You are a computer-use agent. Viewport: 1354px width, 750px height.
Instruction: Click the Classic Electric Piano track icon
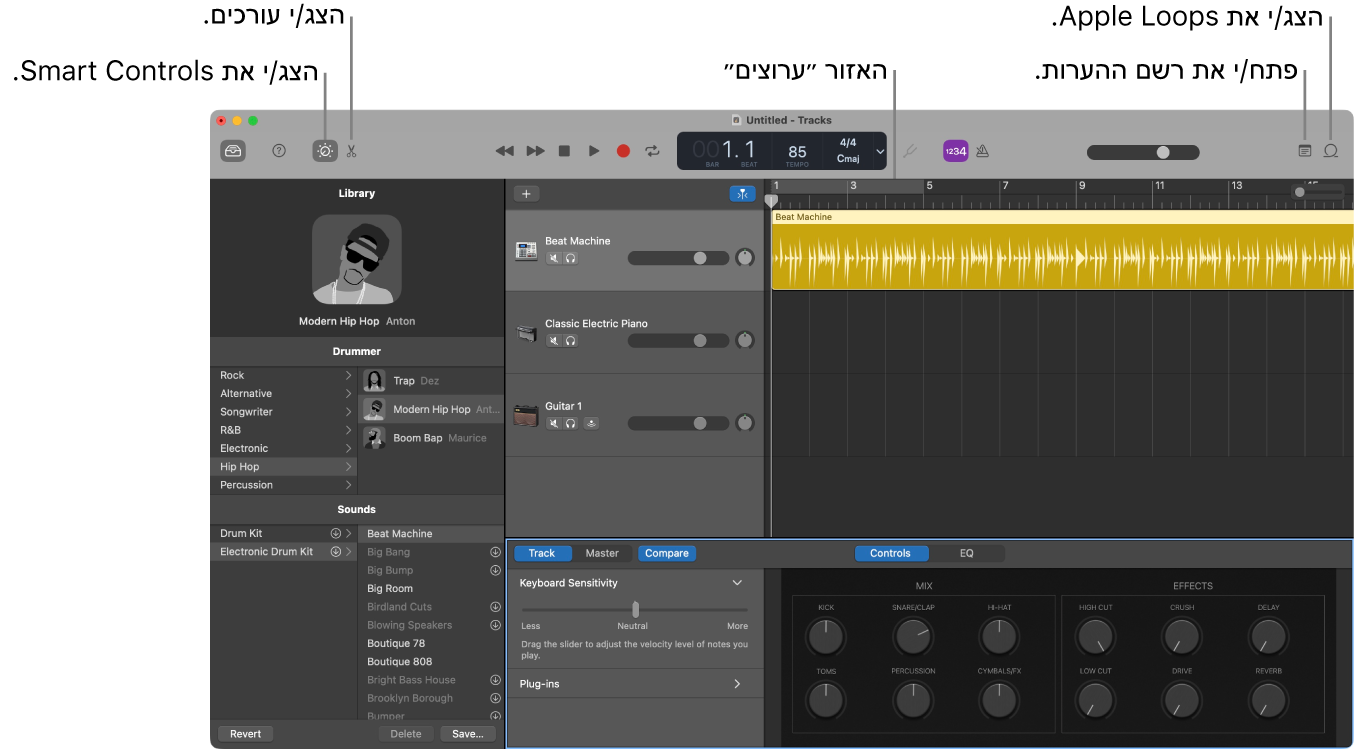pyautogui.click(x=526, y=333)
